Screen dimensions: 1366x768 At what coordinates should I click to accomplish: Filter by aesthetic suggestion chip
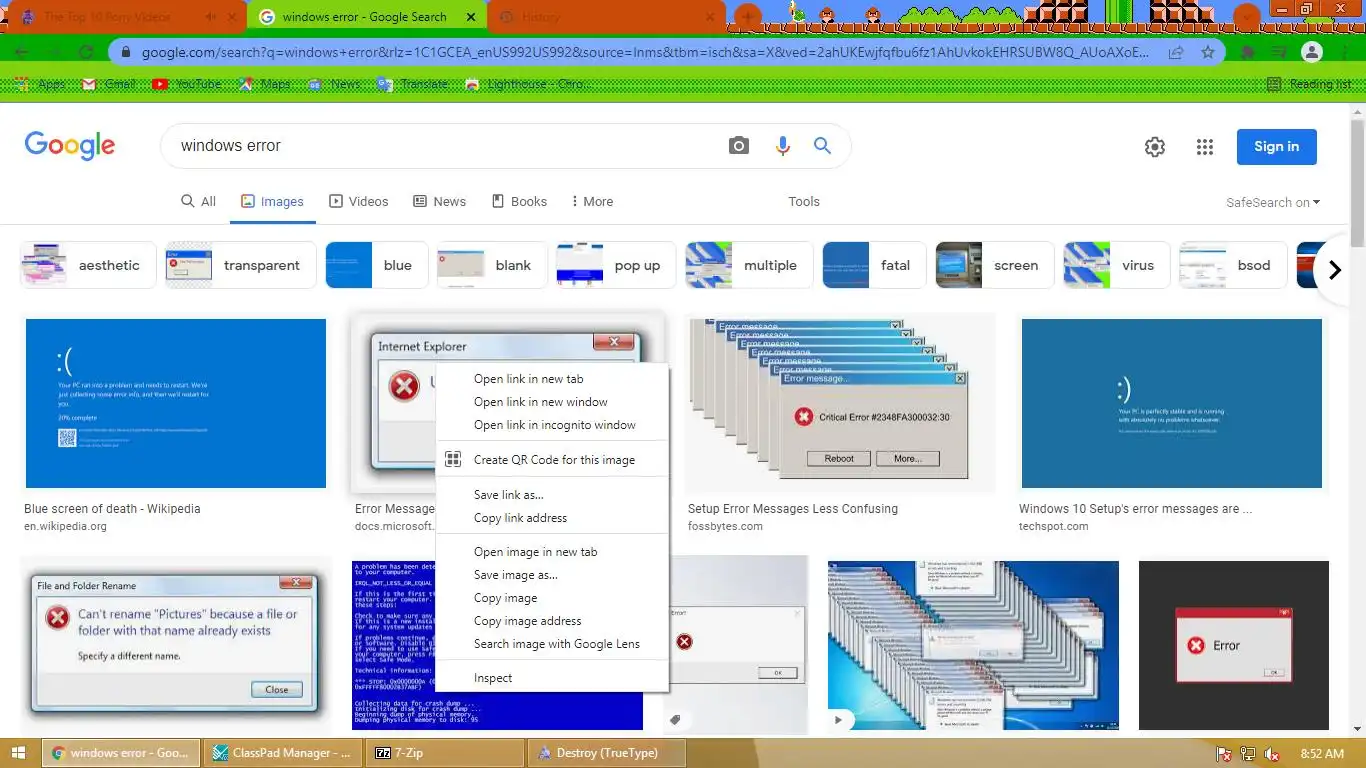coord(88,265)
